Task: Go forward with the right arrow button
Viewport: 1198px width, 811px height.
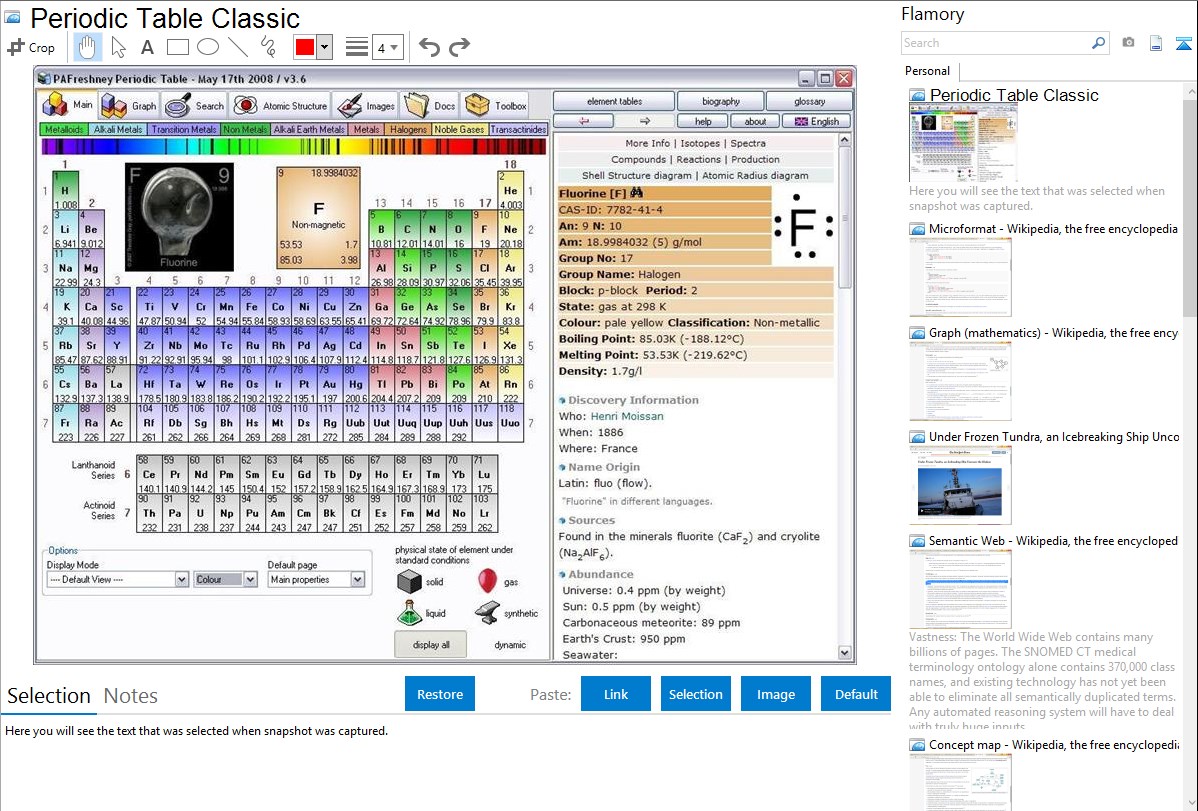Action: 645,122
